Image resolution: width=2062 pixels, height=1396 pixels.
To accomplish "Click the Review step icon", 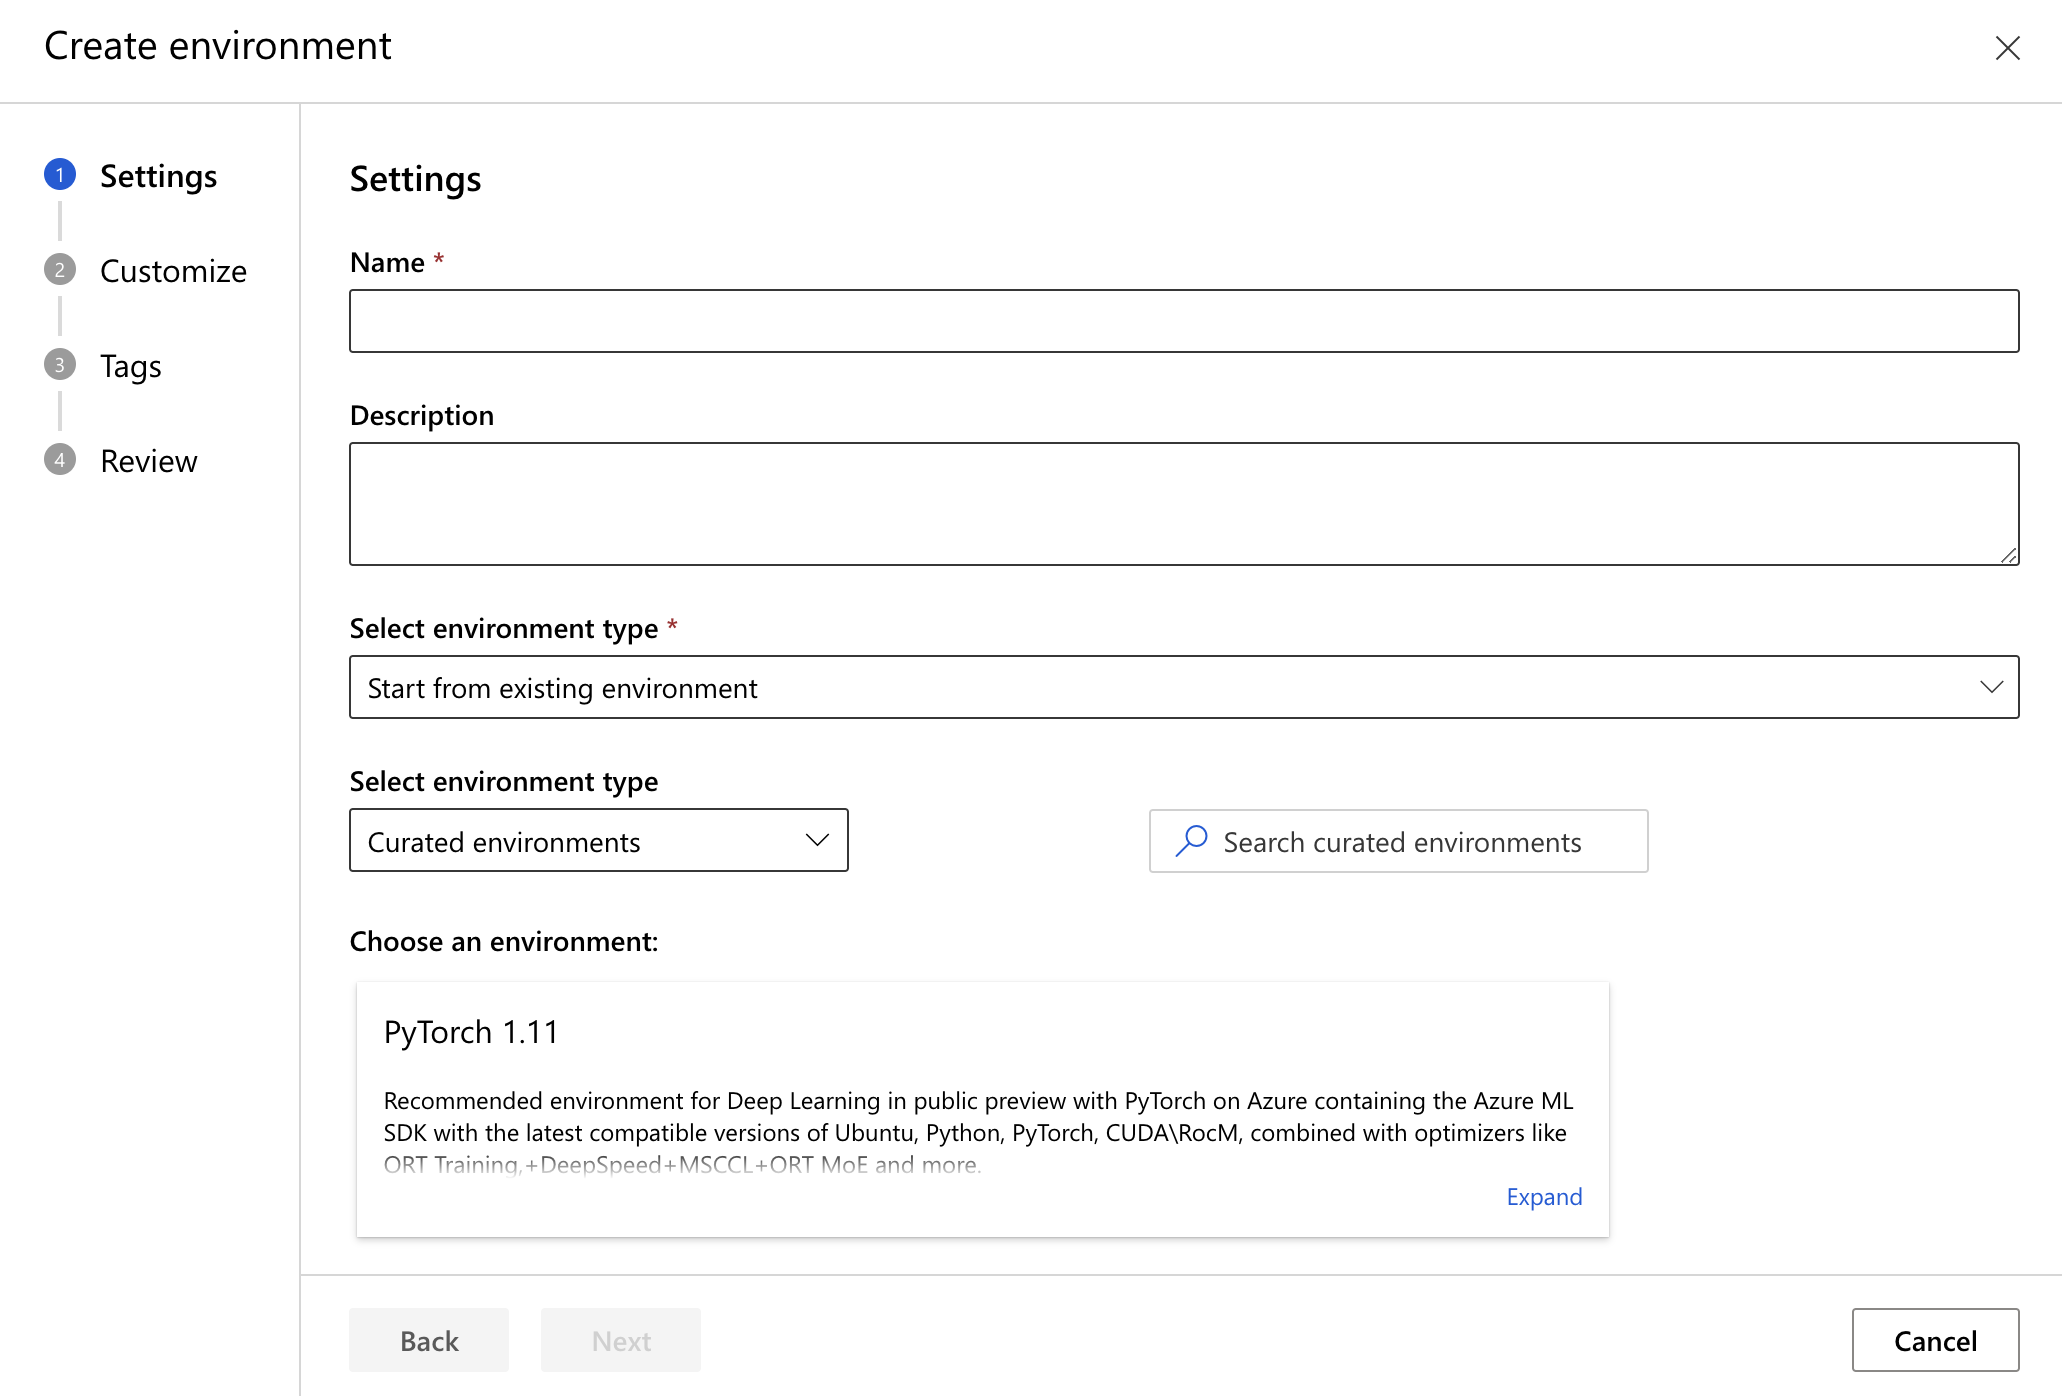I will 59,458.
